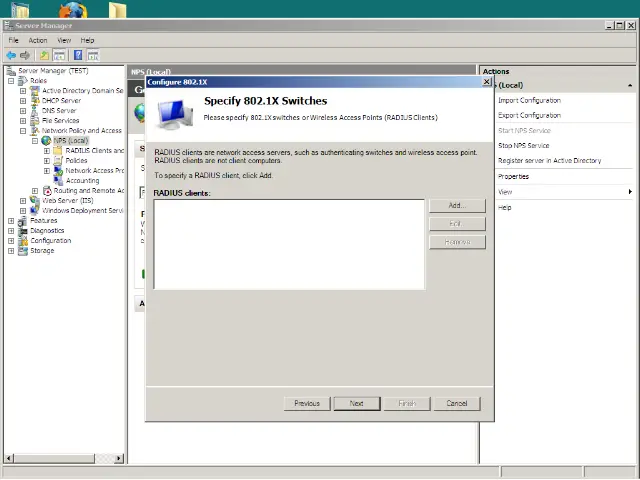The height and width of the screenshot is (480, 640).
Task: Select the Accounting tree item text
Action: tap(82, 181)
